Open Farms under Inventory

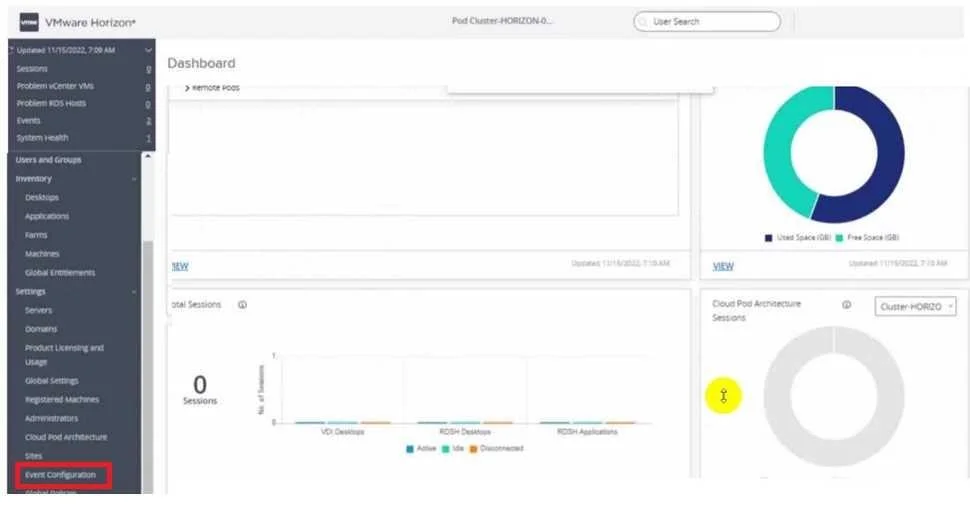[x=36, y=235]
